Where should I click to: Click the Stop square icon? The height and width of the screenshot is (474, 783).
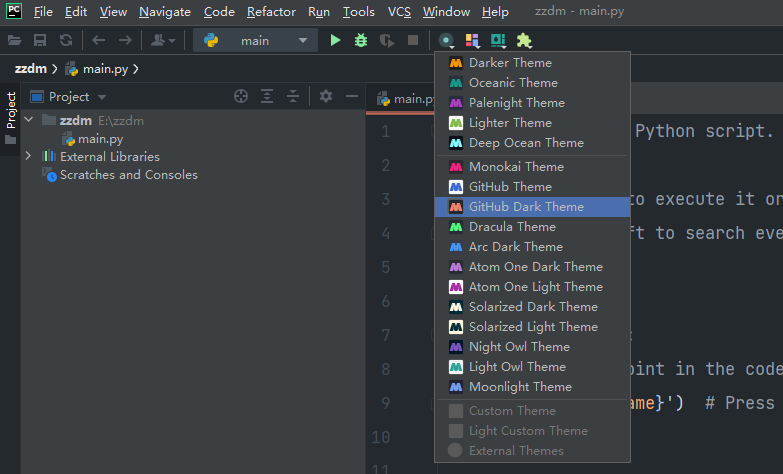(x=412, y=40)
